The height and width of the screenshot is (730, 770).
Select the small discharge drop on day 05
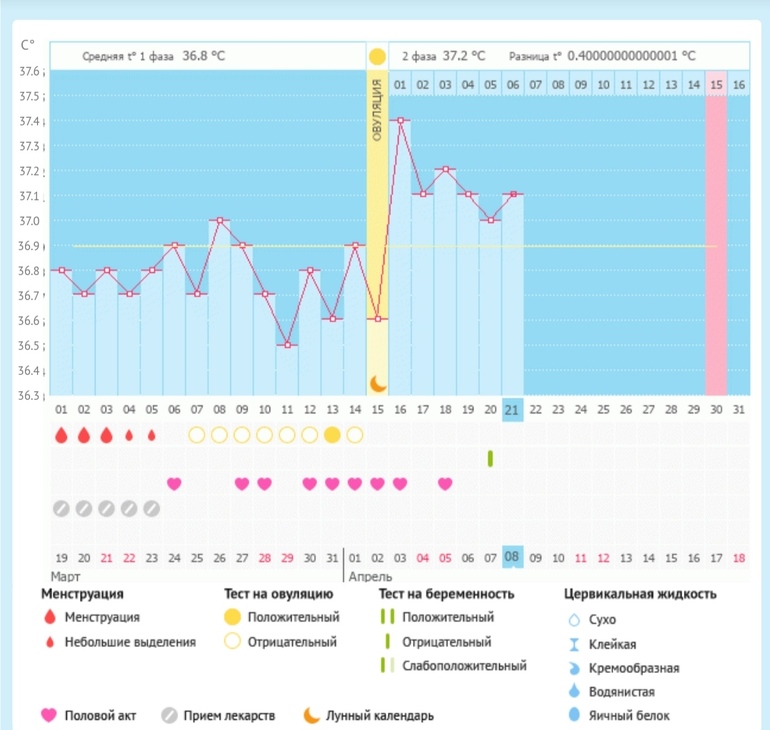[152, 435]
